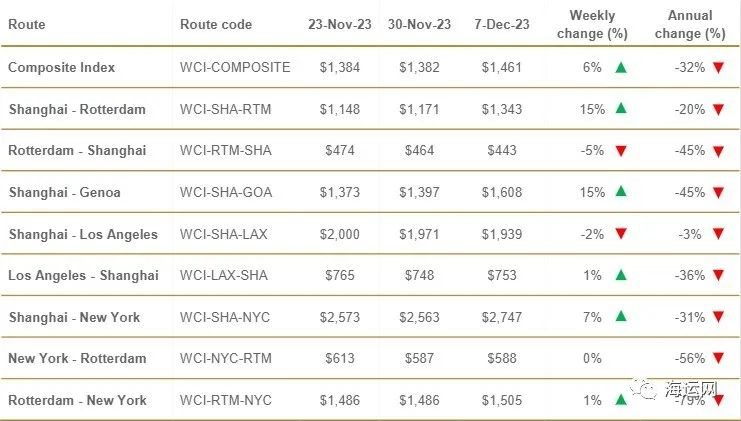This screenshot has width=741, height=421.
Task: Click the red annual arrow for Los Angeles - Shanghai
Action: (718, 276)
